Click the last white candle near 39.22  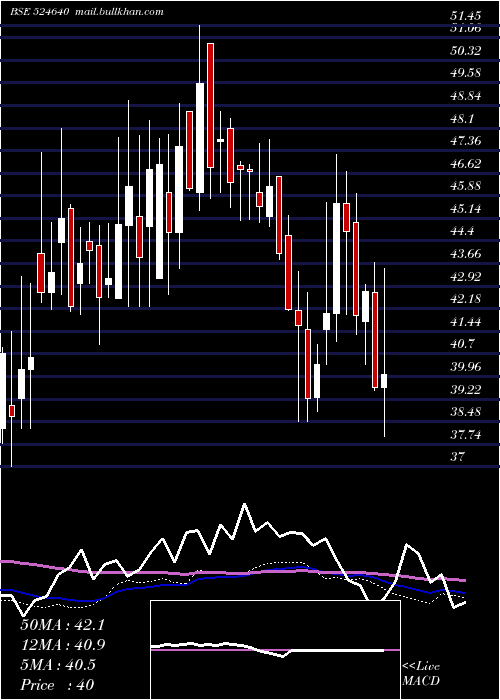pos(384,381)
